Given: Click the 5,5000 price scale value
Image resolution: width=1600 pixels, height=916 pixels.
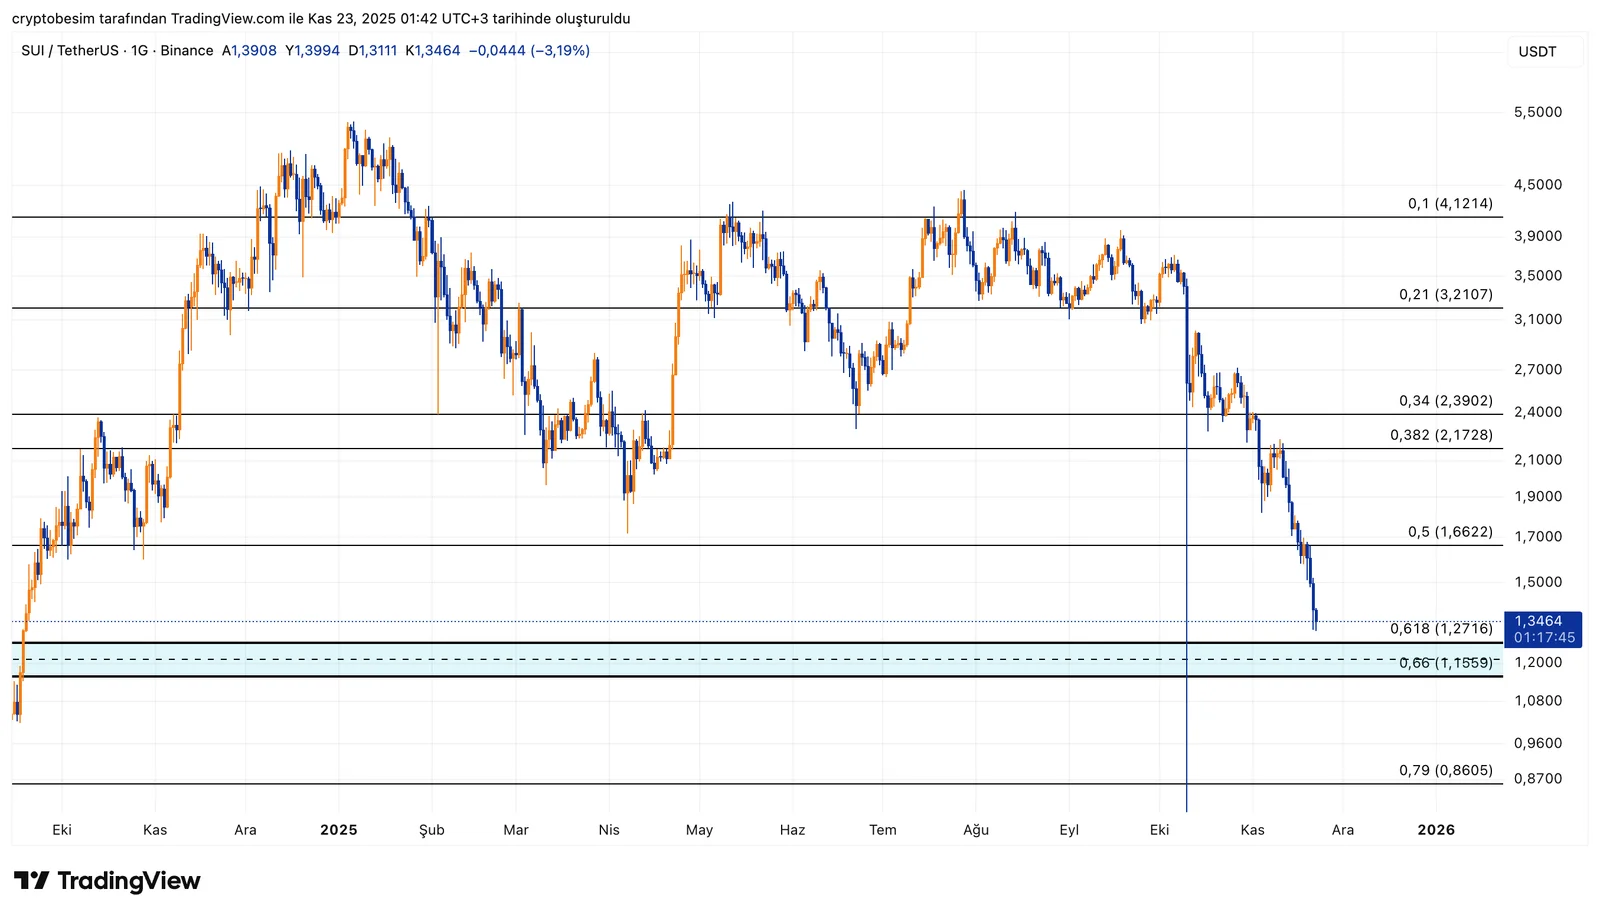Looking at the screenshot, I should coord(1537,112).
